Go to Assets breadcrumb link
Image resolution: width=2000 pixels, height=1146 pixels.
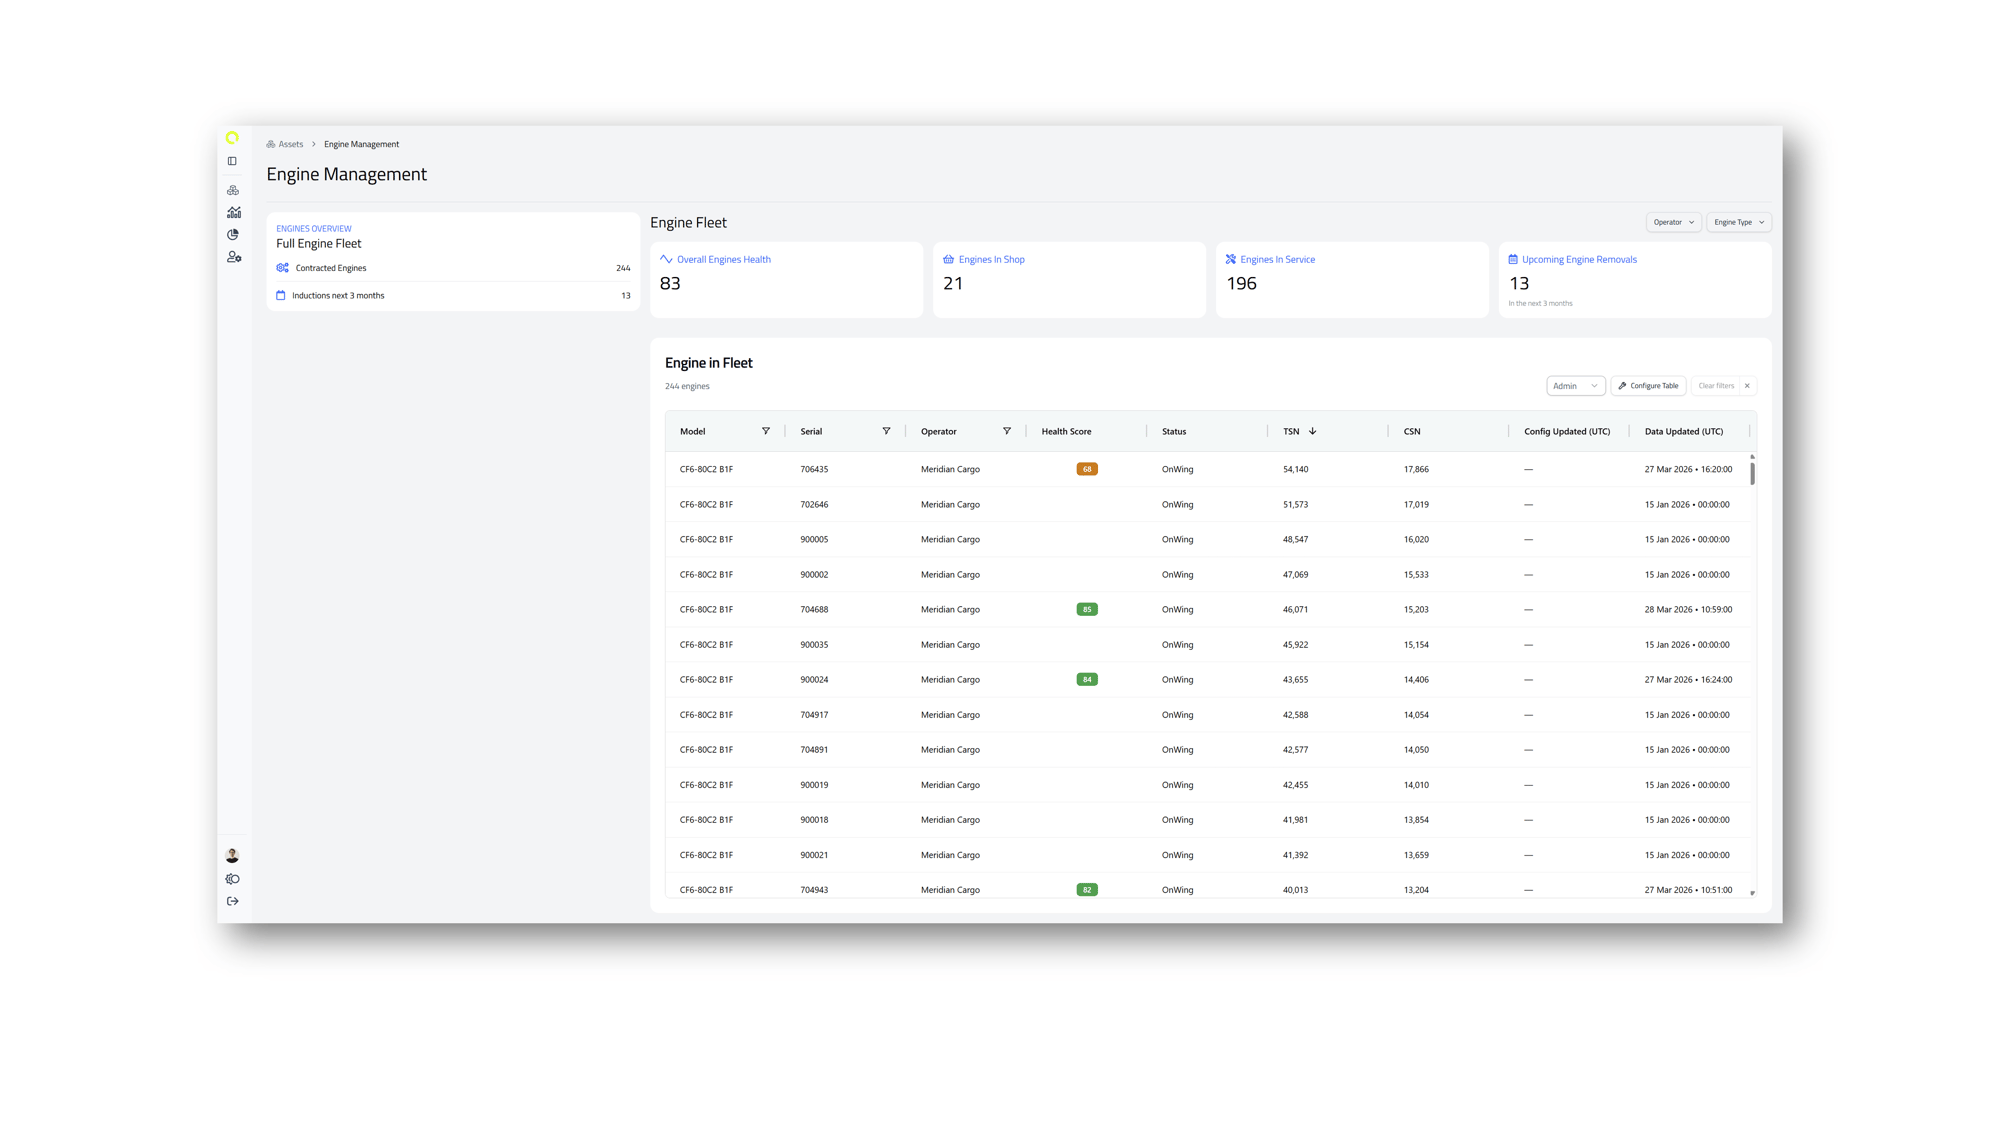290,144
